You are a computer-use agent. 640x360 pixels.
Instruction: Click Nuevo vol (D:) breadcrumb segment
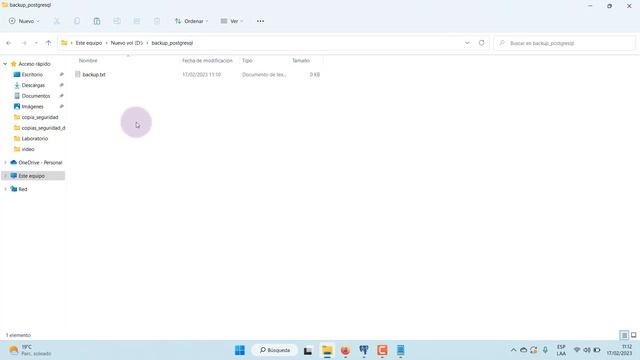tap(127, 43)
